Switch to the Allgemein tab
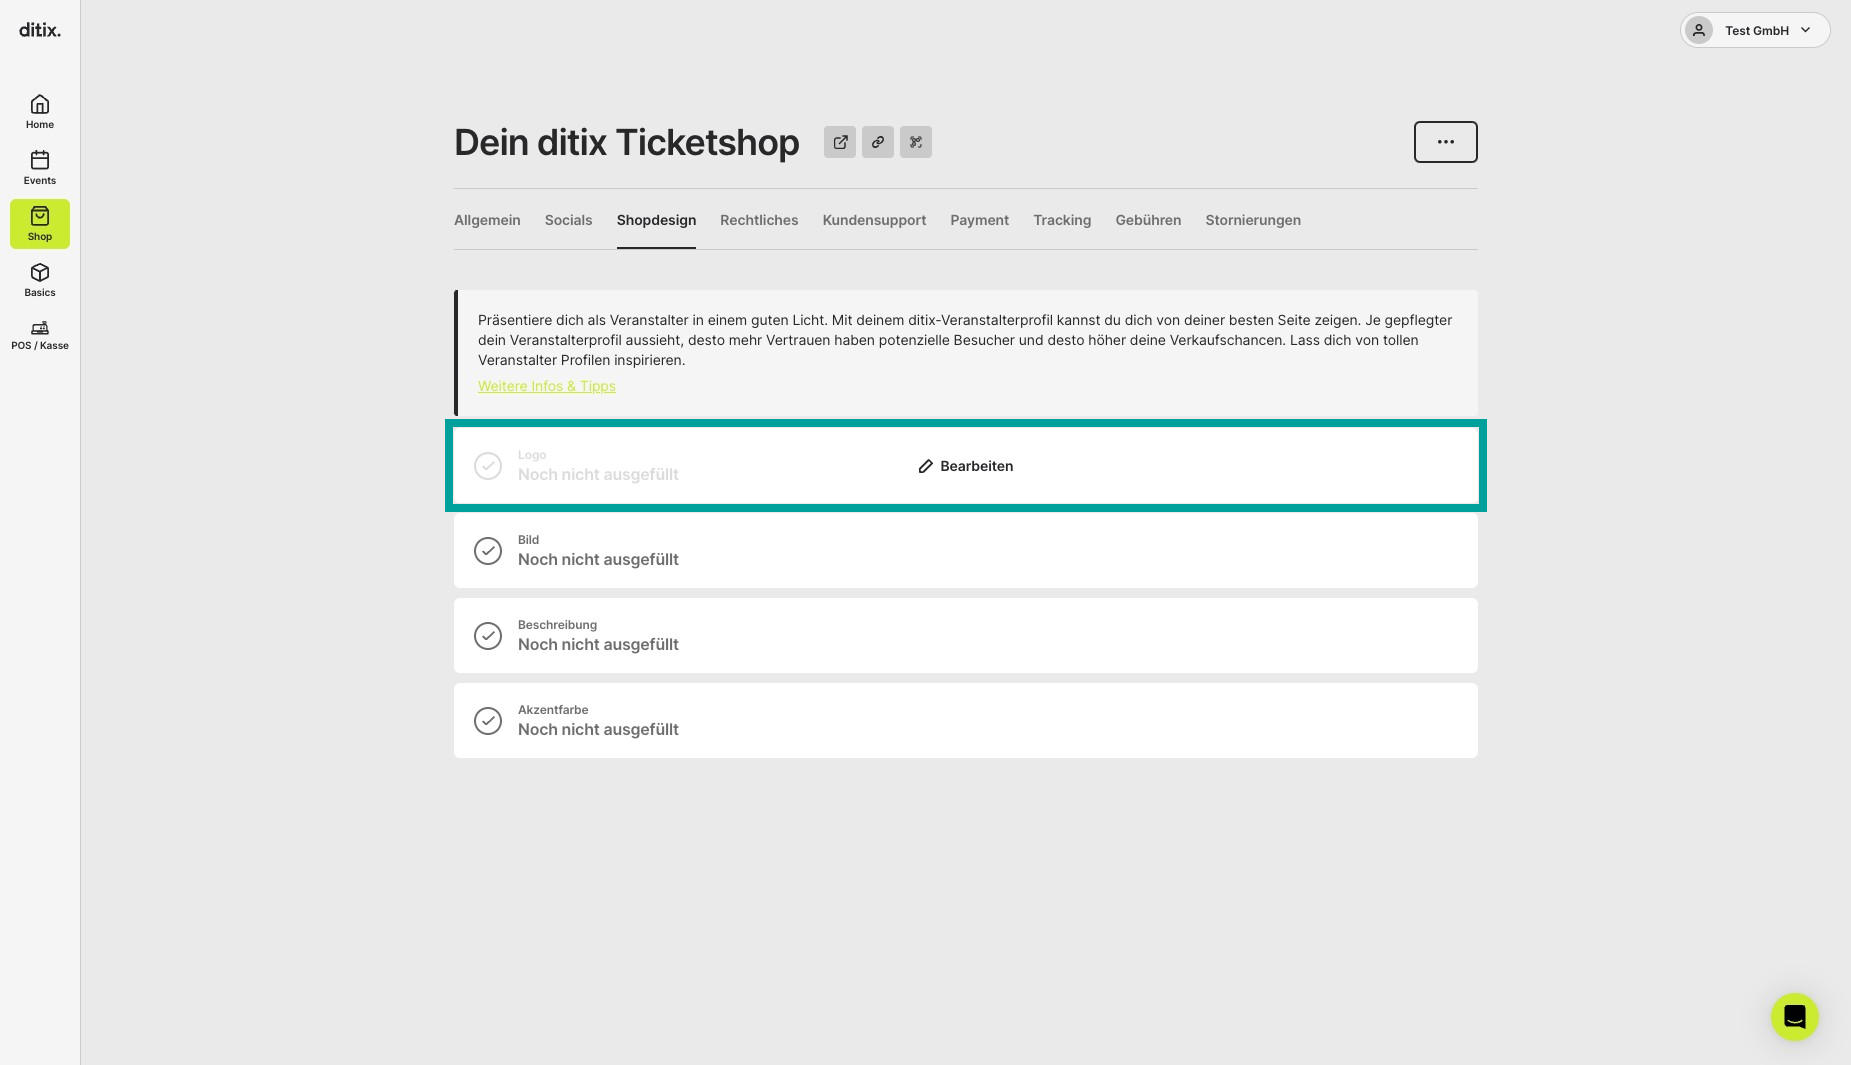Image resolution: width=1851 pixels, height=1065 pixels. (x=487, y=220)
